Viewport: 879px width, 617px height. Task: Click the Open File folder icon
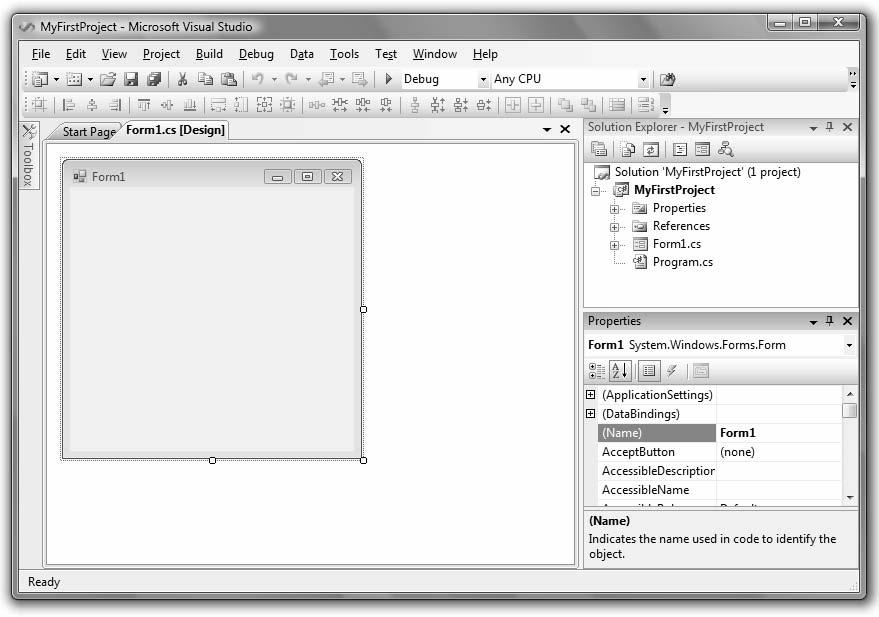(x=108, y=79)
